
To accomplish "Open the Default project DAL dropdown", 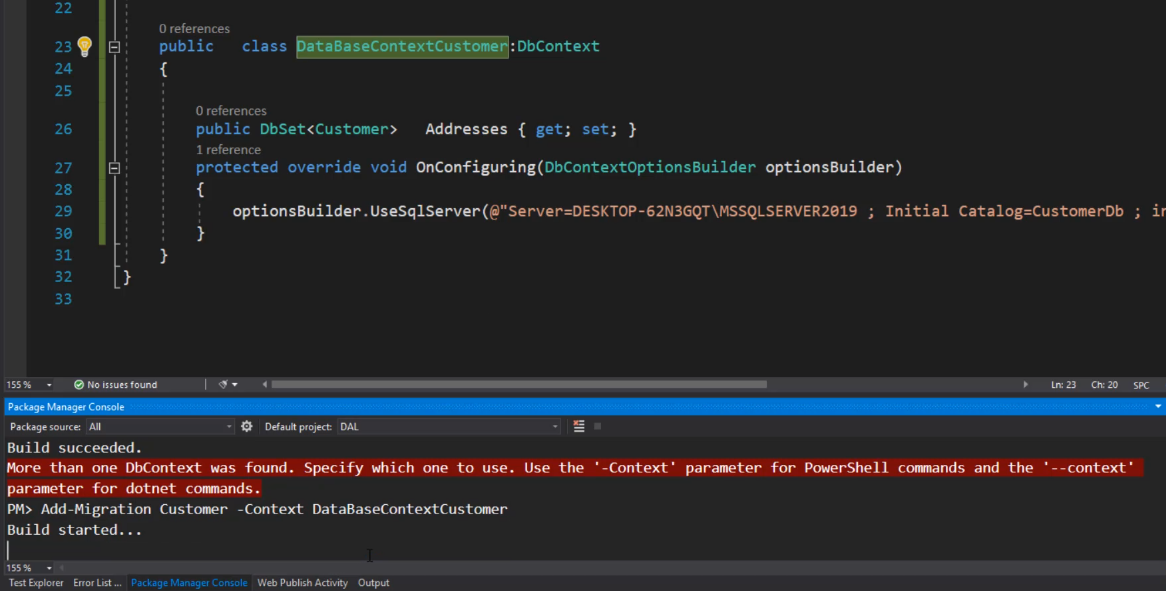I will coord(448,427).
